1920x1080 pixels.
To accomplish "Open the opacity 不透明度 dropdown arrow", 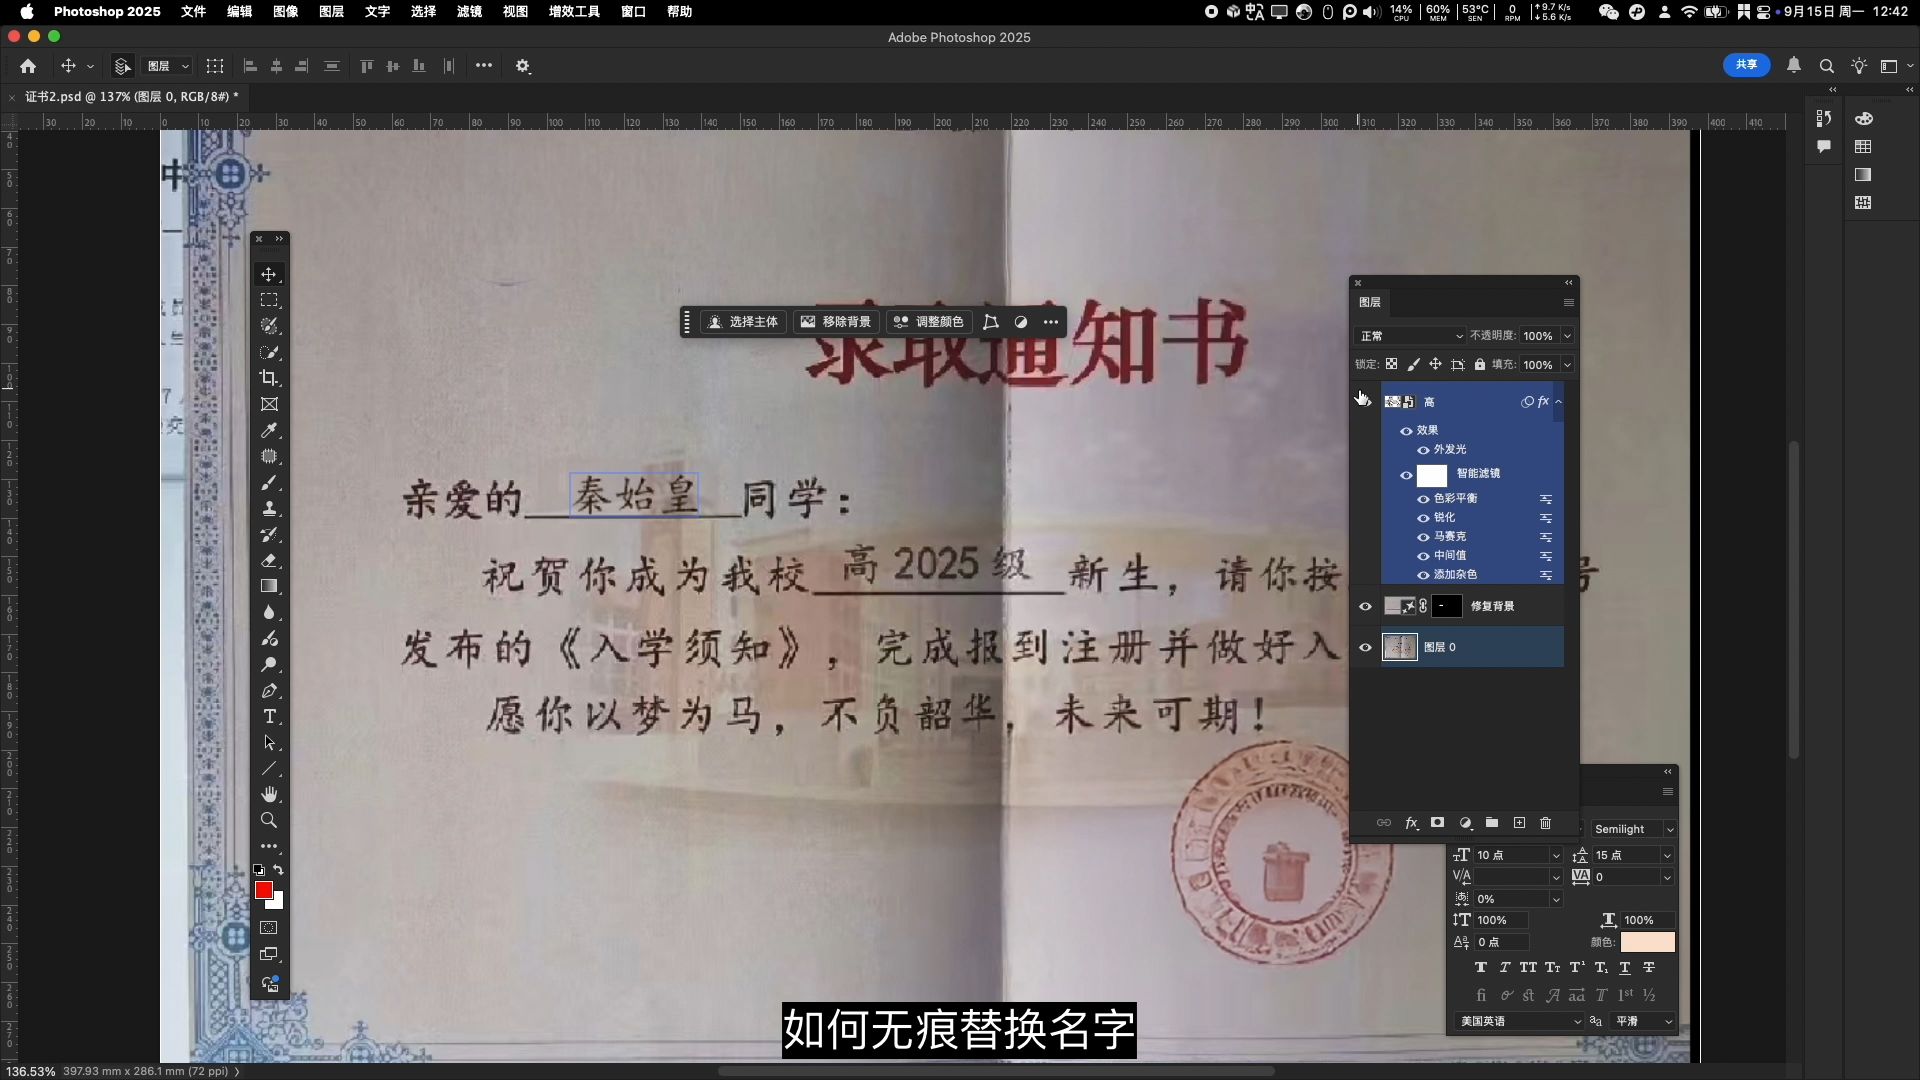I will [x=1567, y=336].
